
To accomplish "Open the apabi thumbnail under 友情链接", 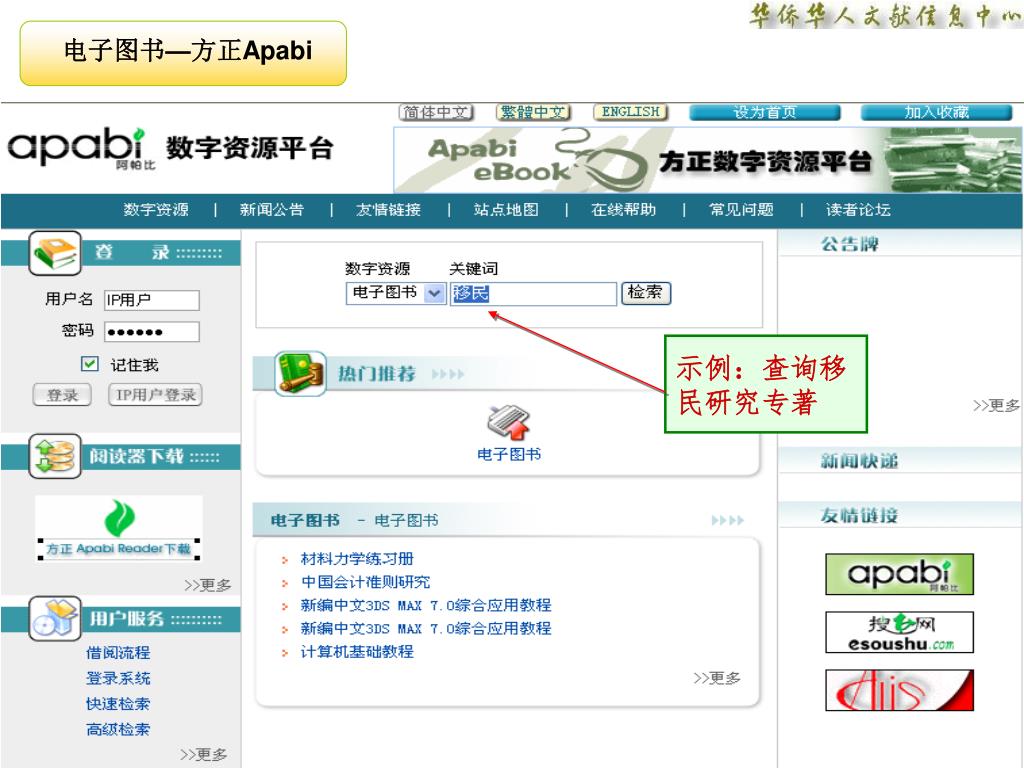I will tap(899, 574).
